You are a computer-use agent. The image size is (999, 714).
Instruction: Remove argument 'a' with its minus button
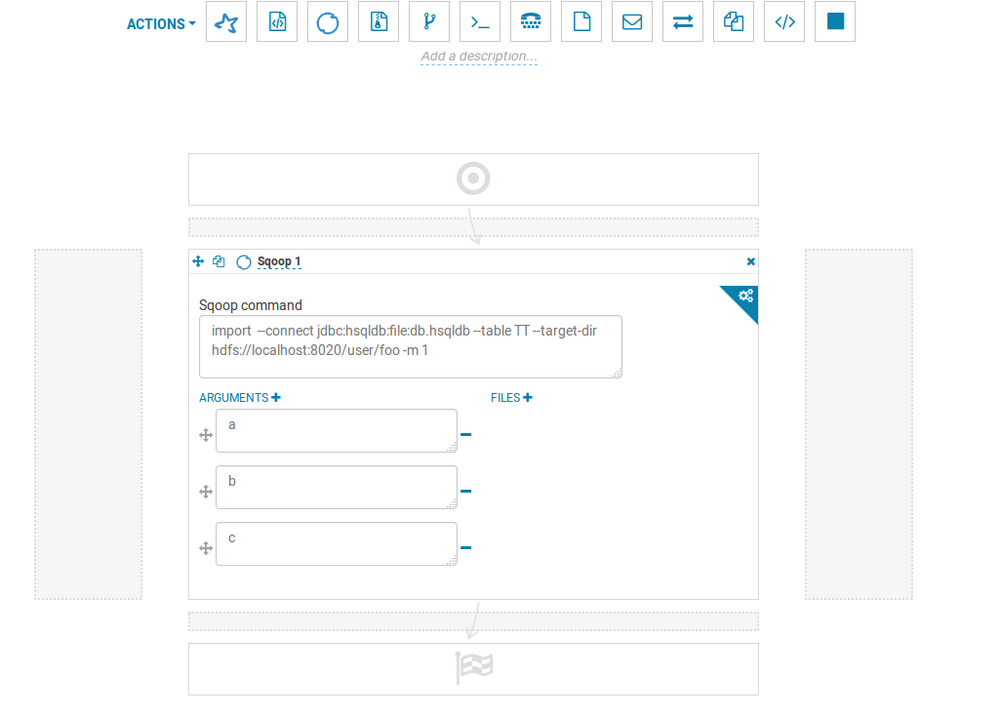point(466,435)
